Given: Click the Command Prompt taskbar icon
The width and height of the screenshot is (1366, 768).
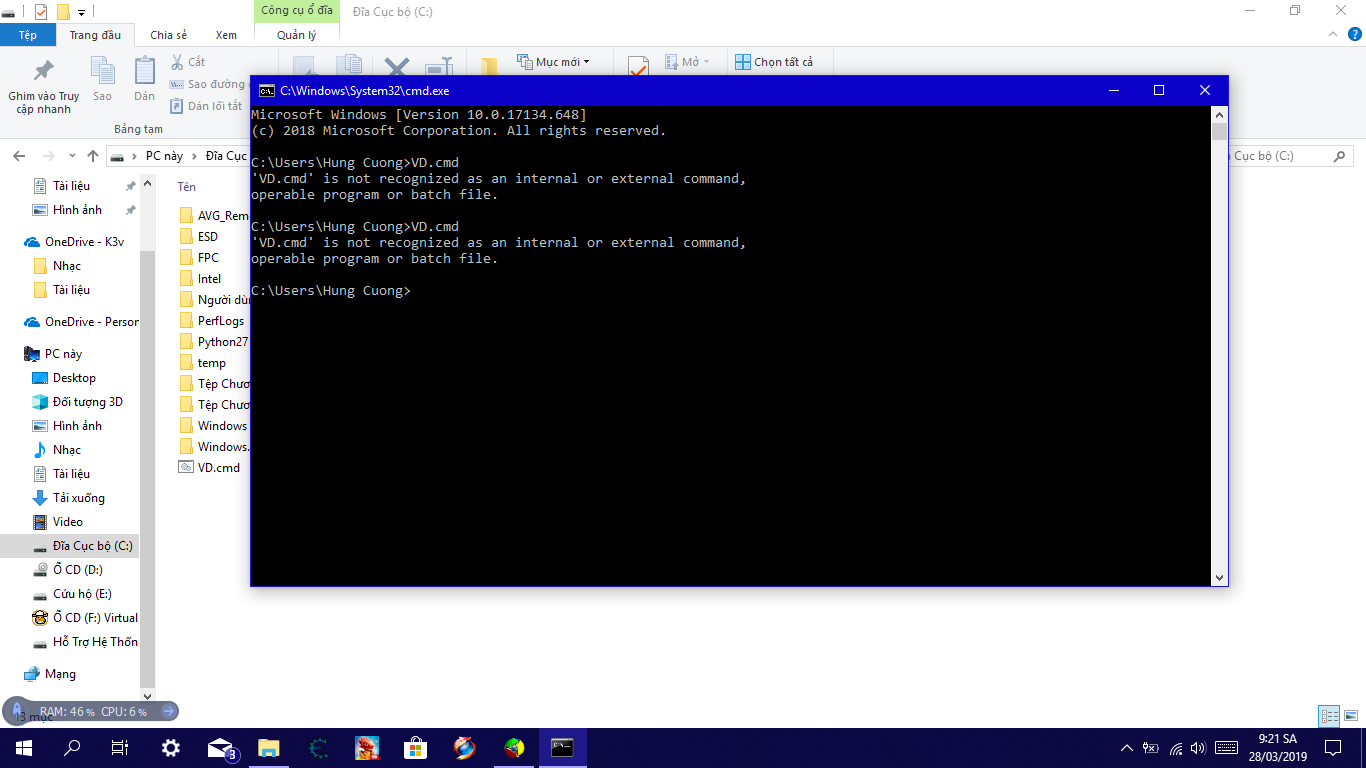Looking at the screenshot, I should [x=563, y=748].
